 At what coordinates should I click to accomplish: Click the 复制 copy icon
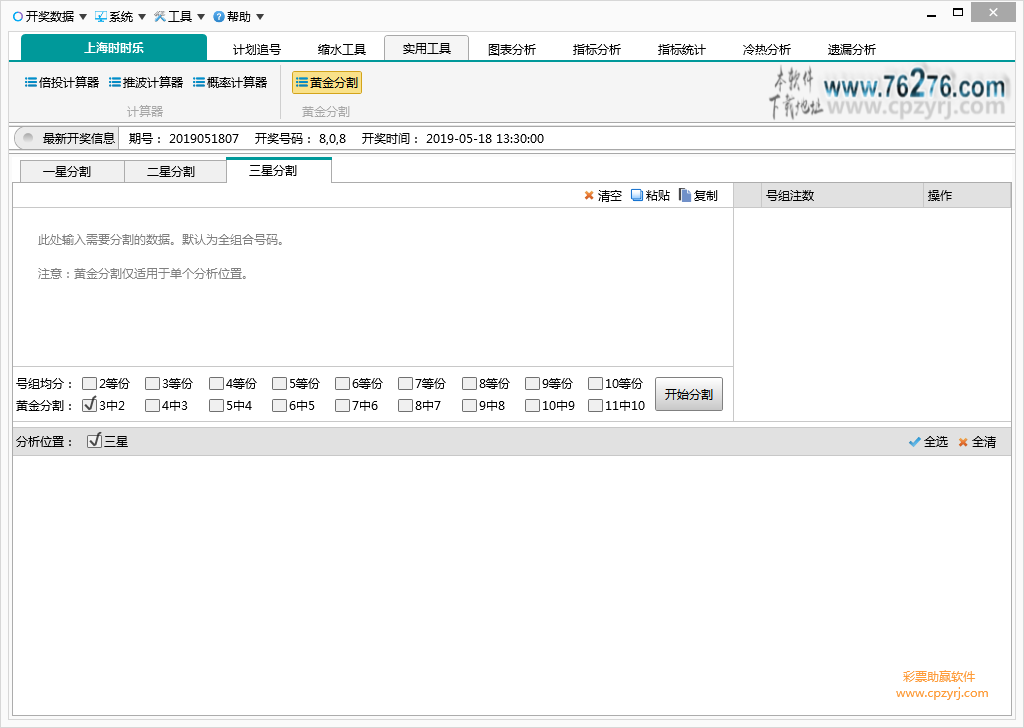[x=684, y=195]
